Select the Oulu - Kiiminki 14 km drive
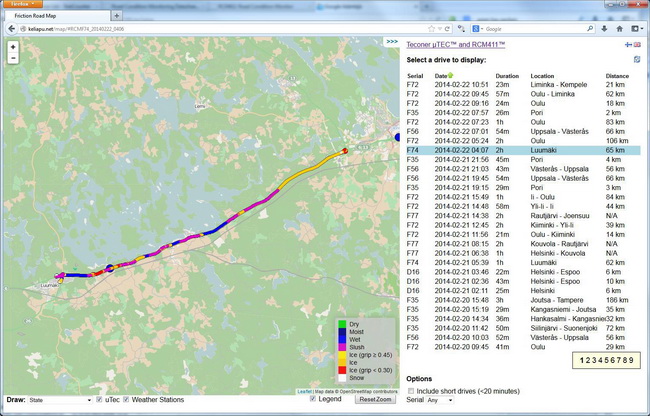The height and width of the screenshot is (416, 650). (523, 235)
